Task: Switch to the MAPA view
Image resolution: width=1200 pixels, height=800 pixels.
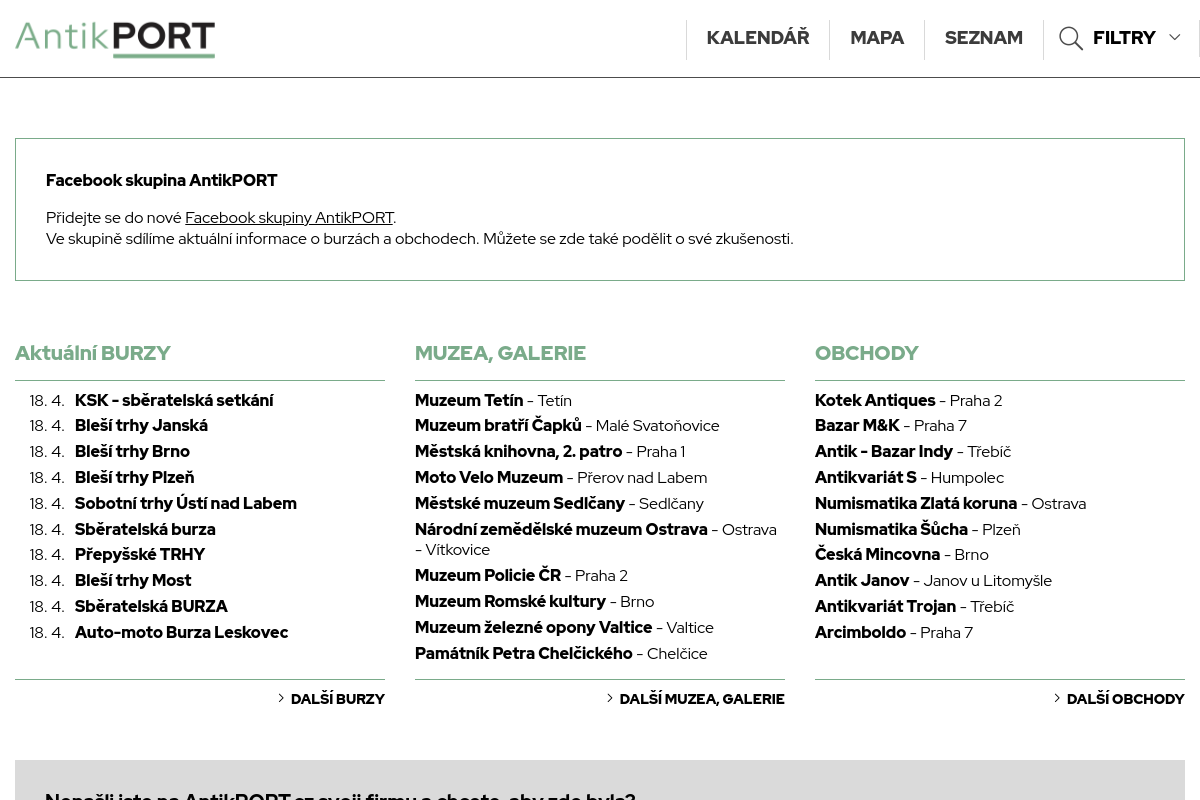Action: [877, 38]
